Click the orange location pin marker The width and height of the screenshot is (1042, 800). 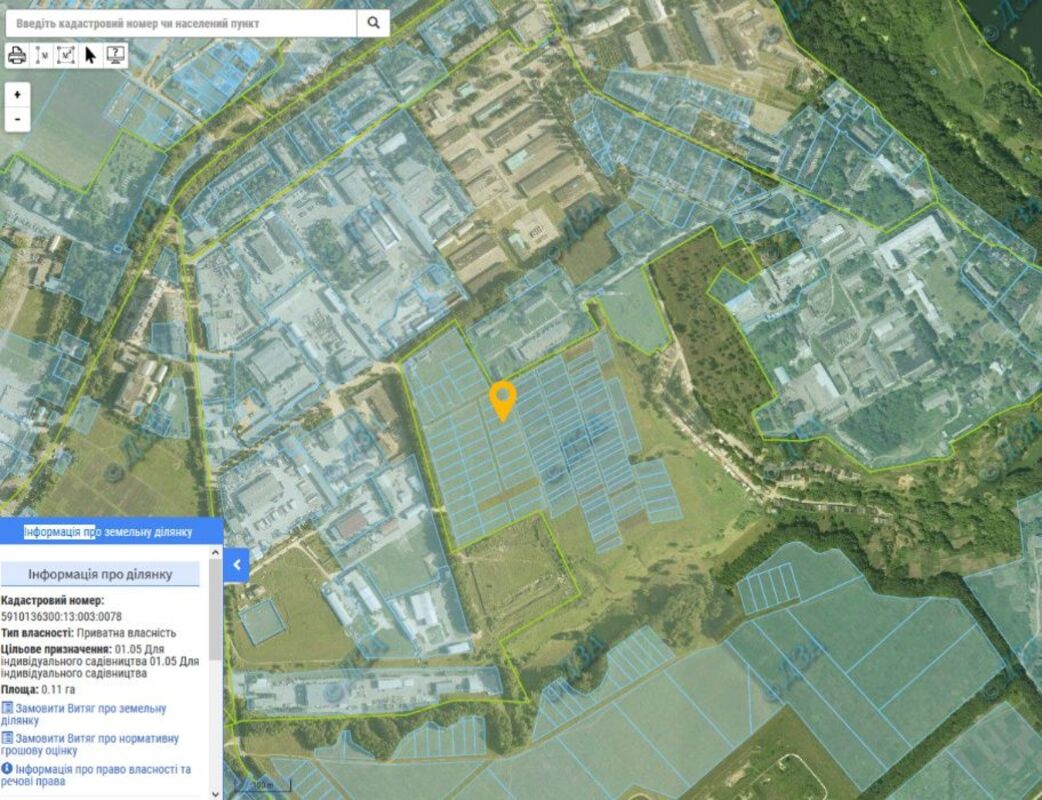tap(502, 398)
